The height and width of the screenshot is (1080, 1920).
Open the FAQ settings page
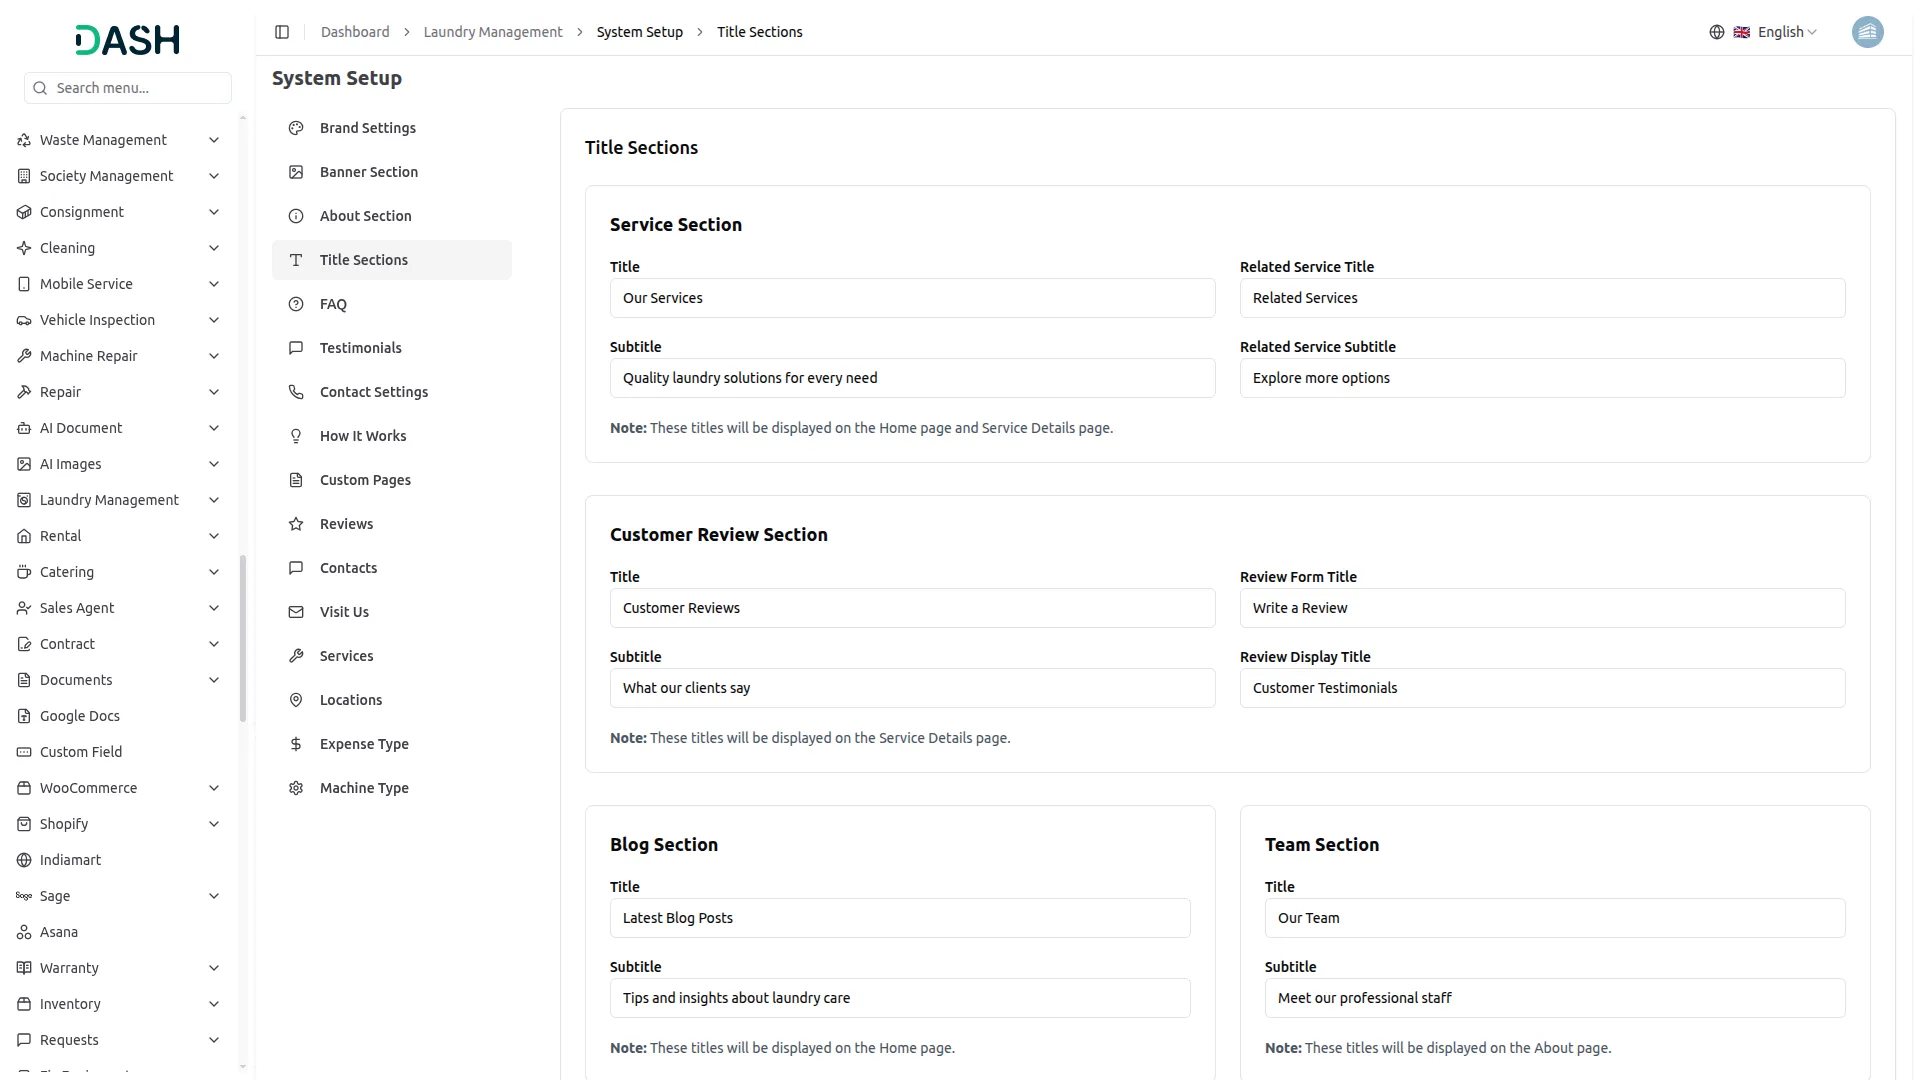click(x=332, y=304)
